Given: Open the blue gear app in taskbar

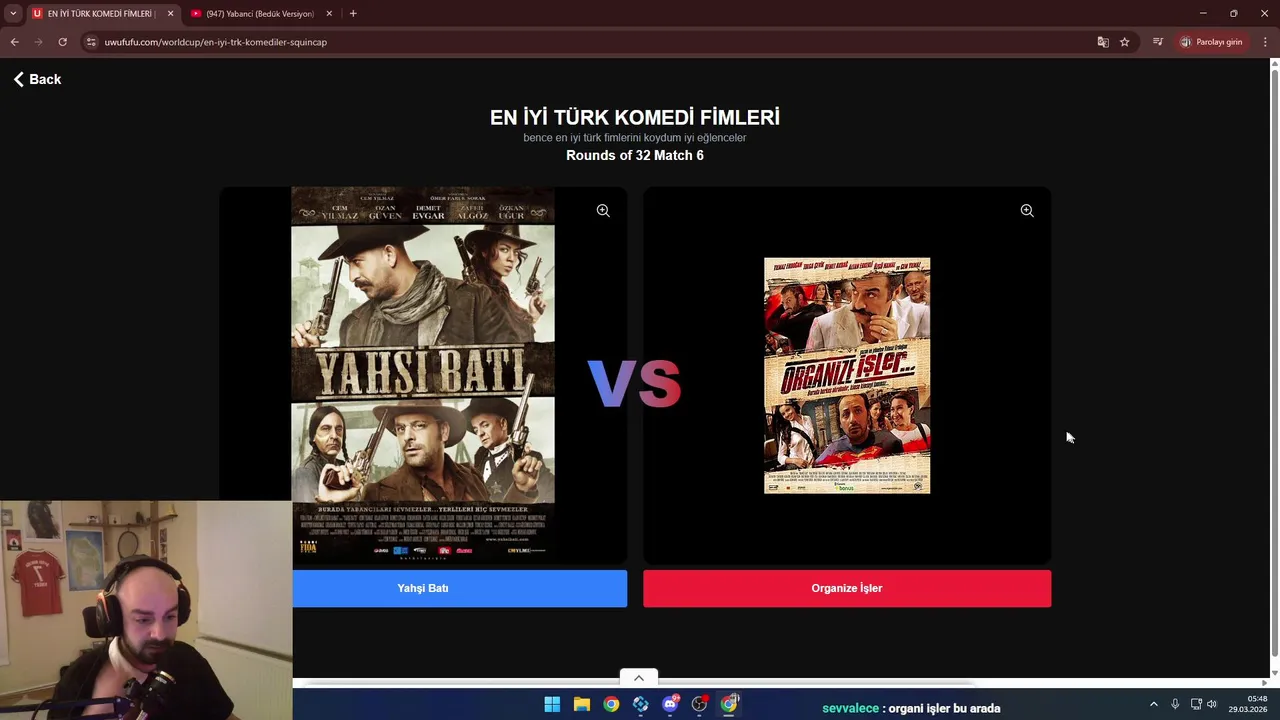Looking at the screenshot, I should tap(641, 704).
